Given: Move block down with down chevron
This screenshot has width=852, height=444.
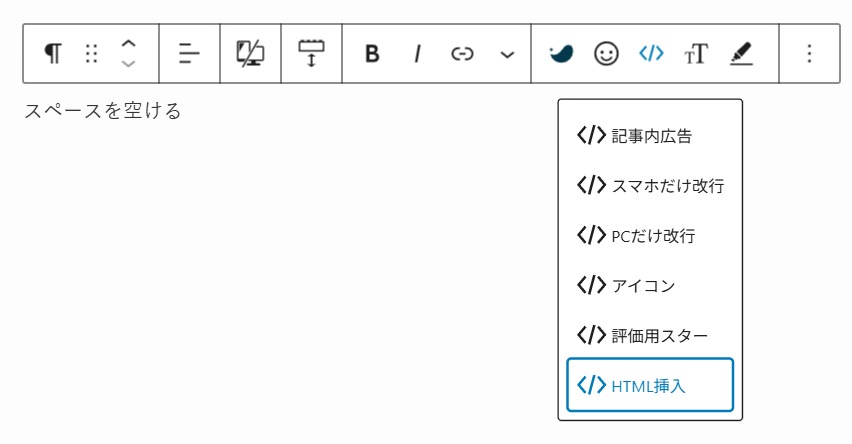Looking at the screenshot, I should click(x=128, y=64).
